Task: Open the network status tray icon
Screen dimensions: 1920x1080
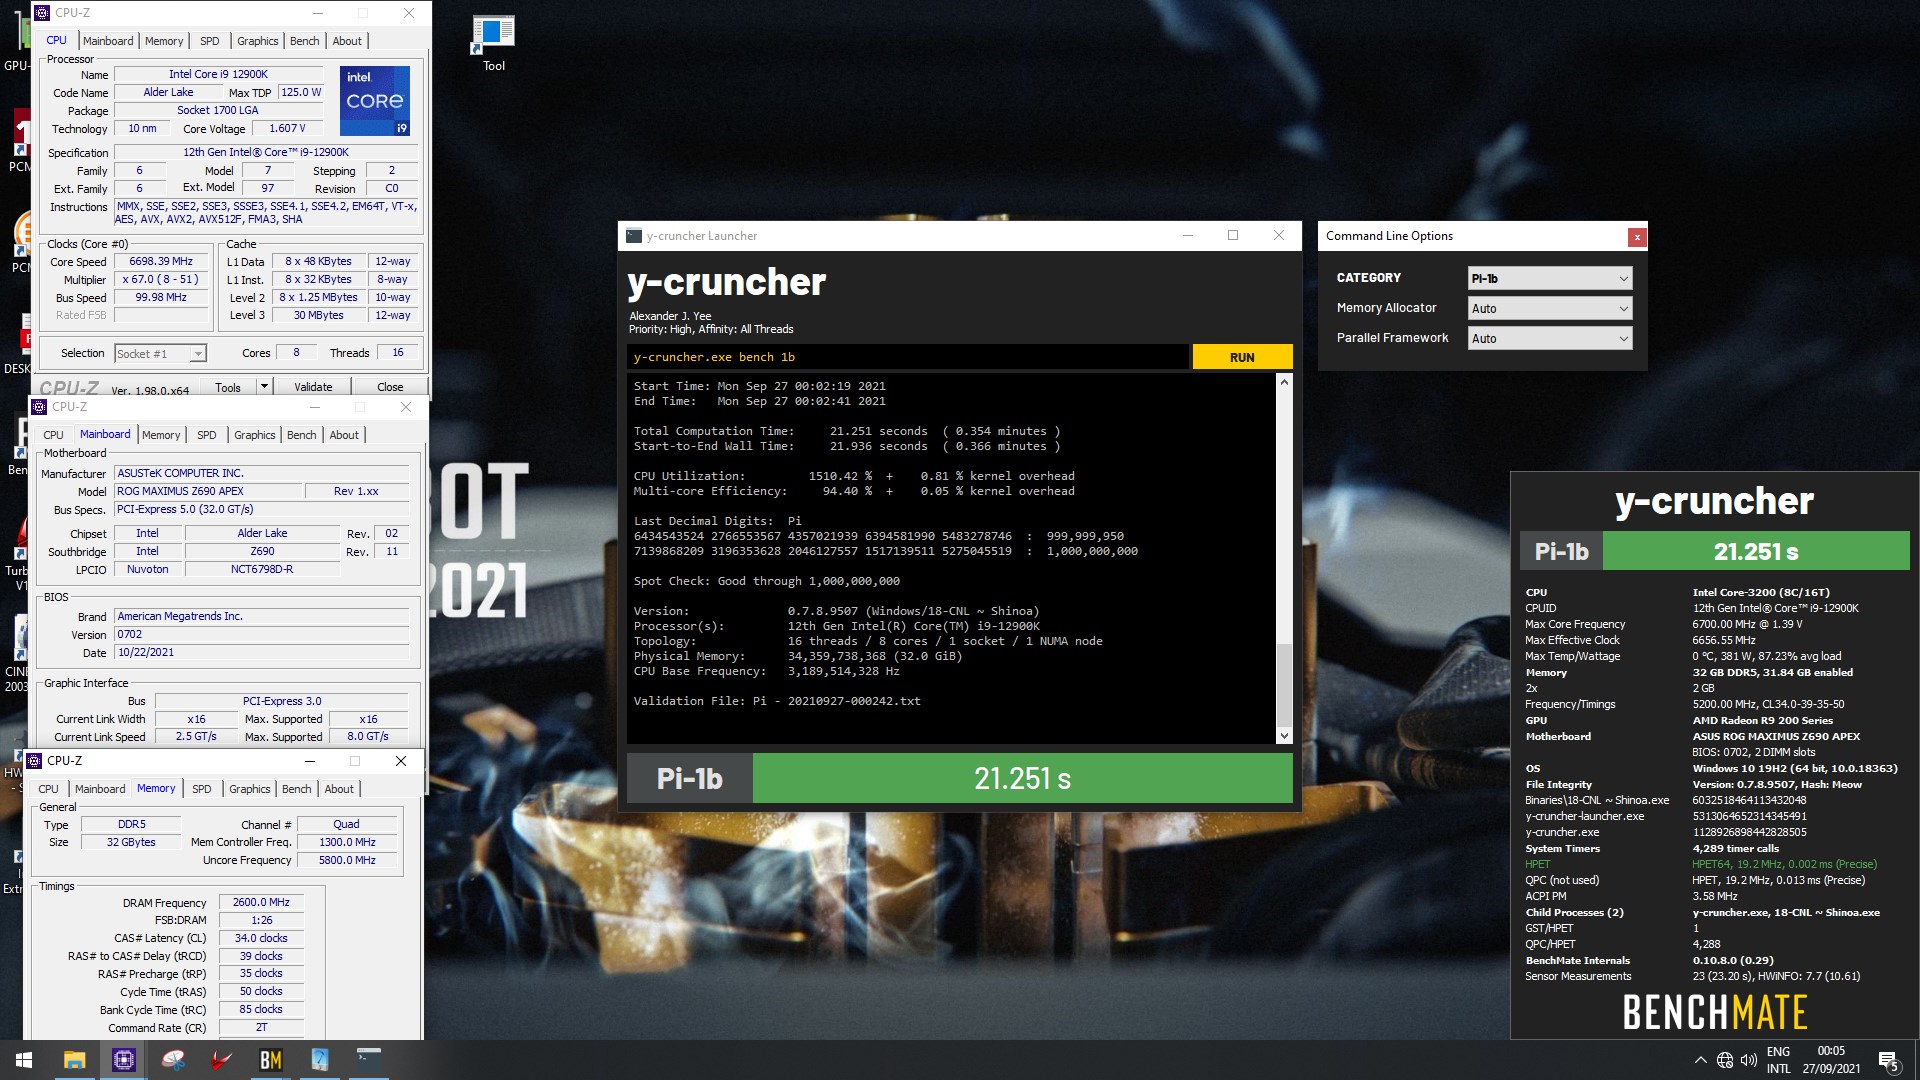Action: click(x=1725, y=1060)
